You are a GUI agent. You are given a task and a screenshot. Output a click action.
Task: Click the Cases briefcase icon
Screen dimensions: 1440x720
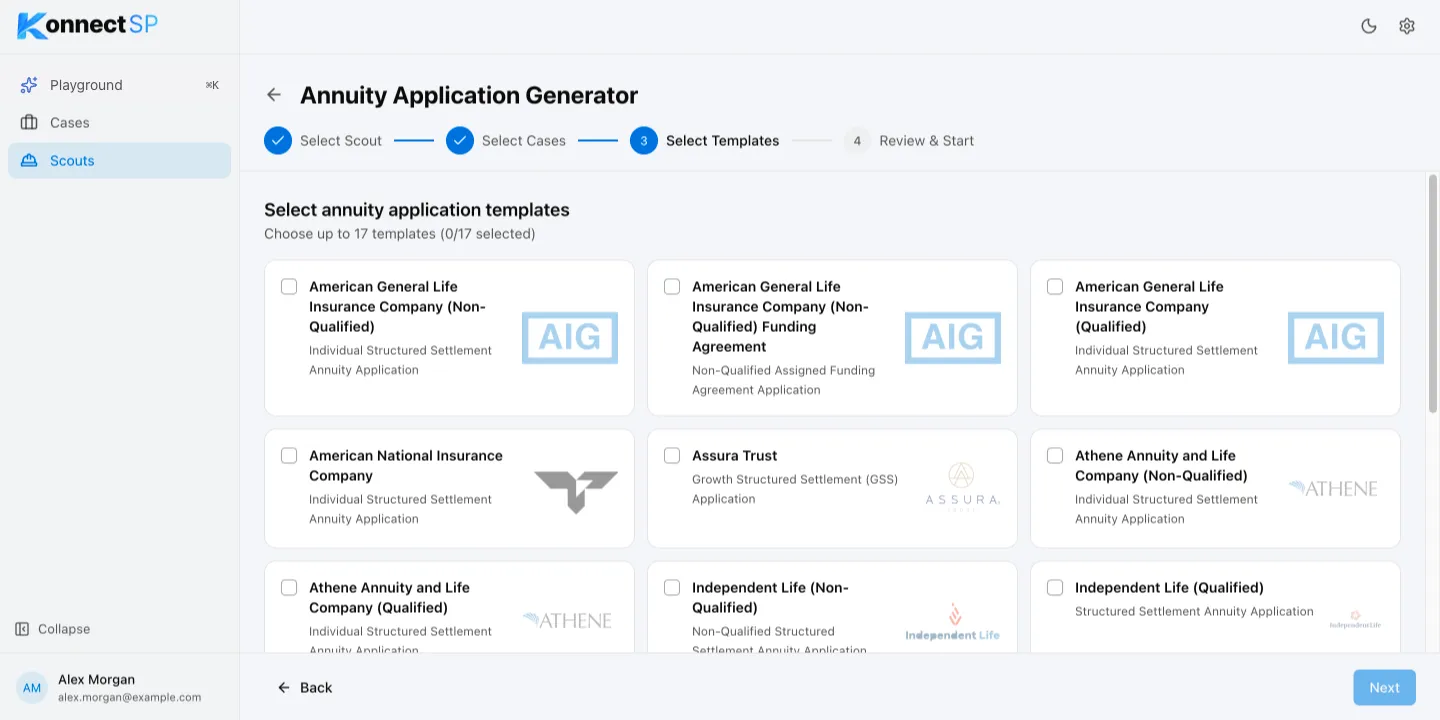click(29, 123)
